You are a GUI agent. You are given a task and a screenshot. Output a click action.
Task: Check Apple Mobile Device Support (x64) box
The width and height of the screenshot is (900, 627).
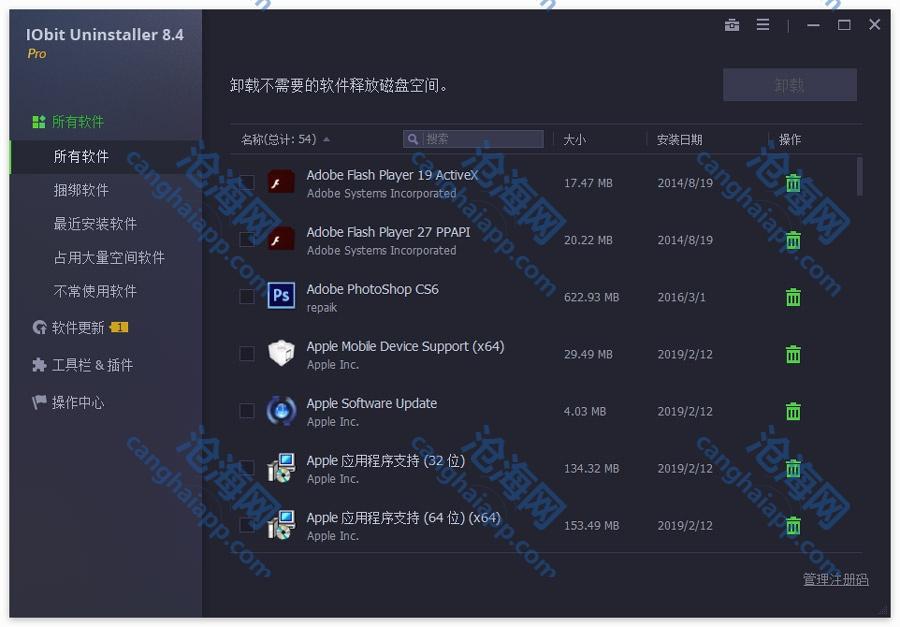(247, 354)
